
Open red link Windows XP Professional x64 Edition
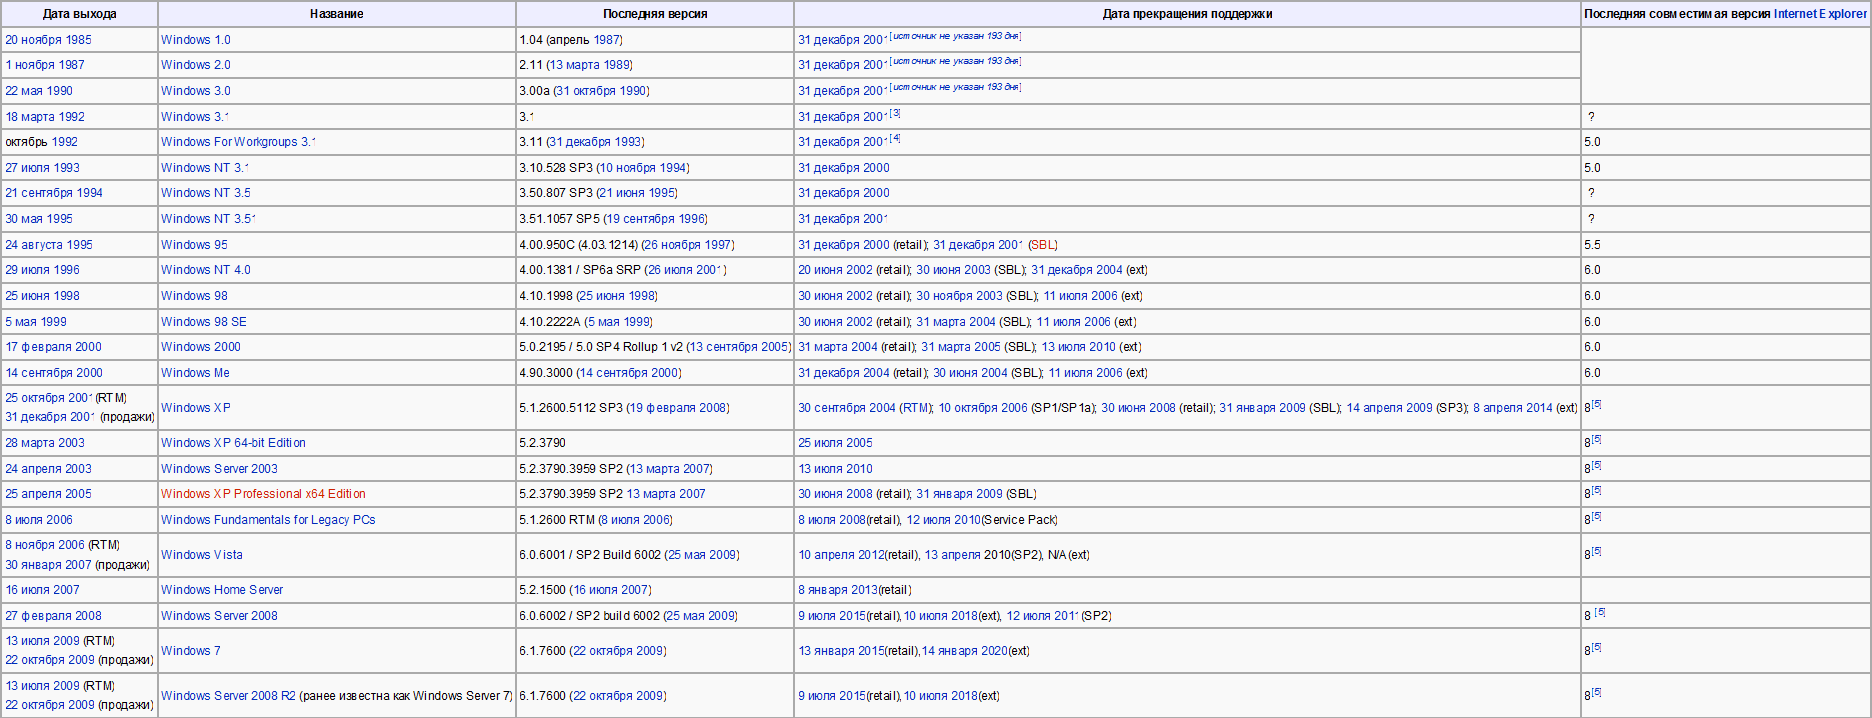pos(263,494)
